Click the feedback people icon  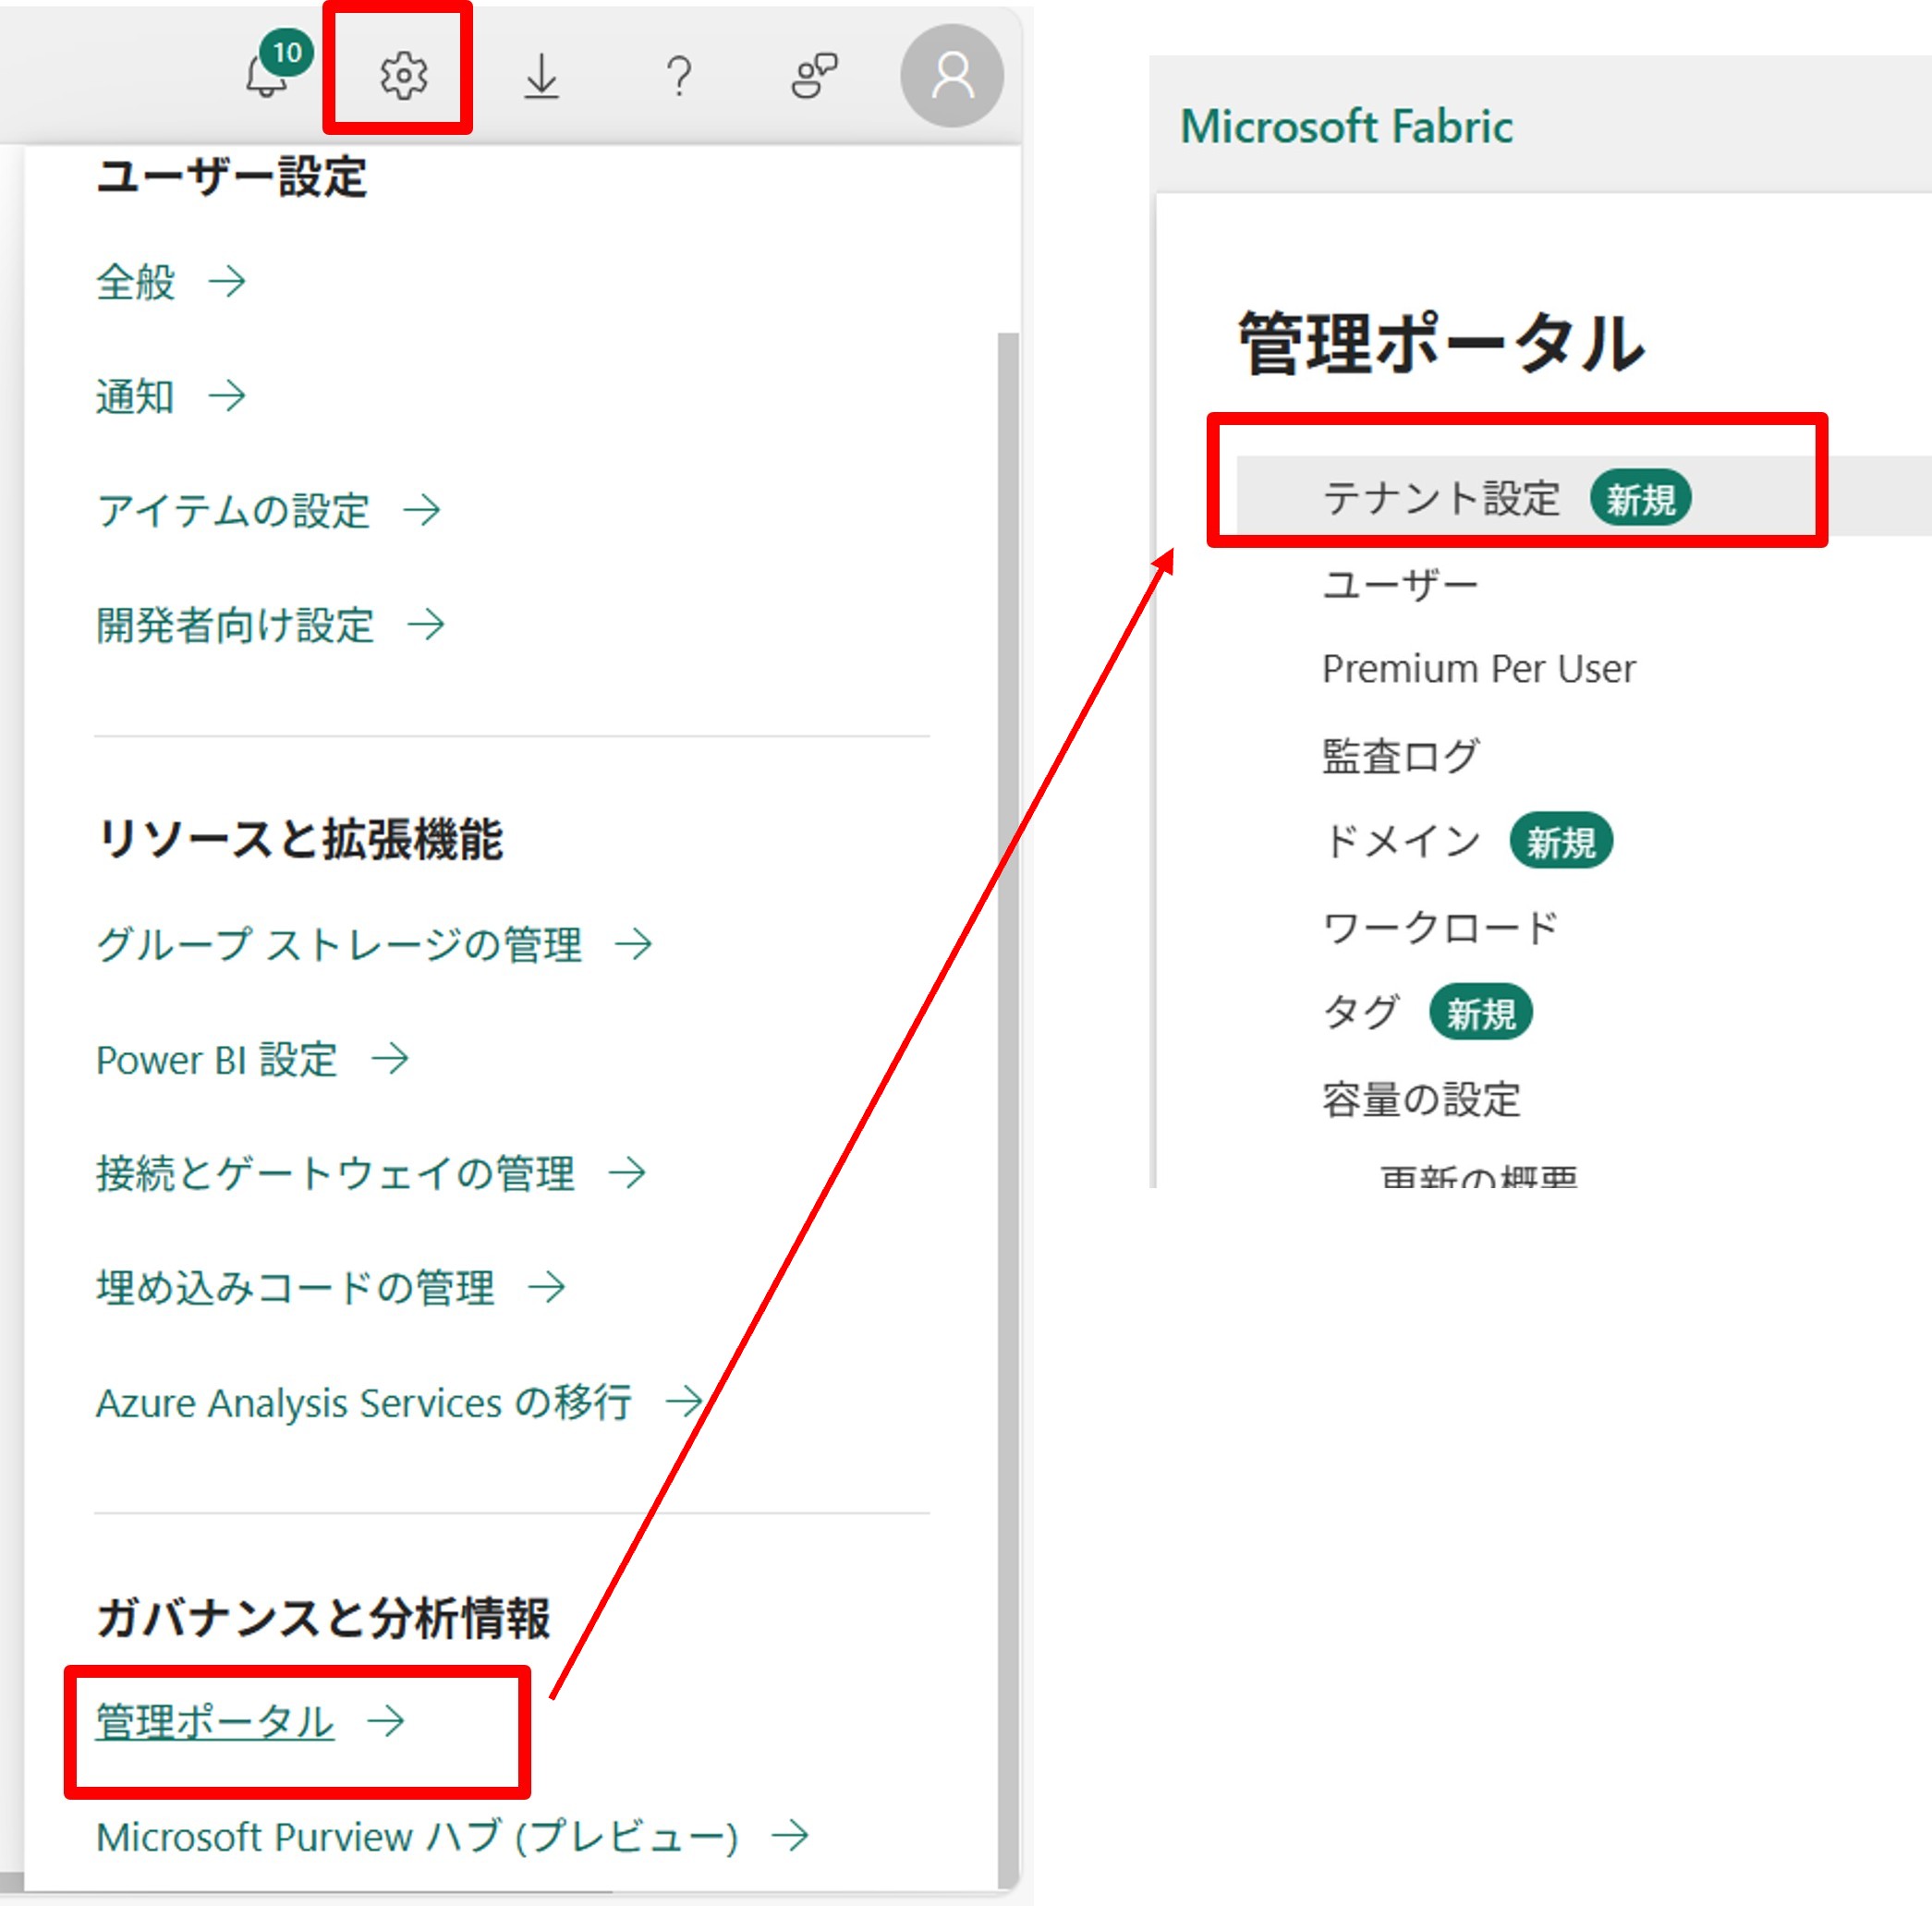[814, 76]
